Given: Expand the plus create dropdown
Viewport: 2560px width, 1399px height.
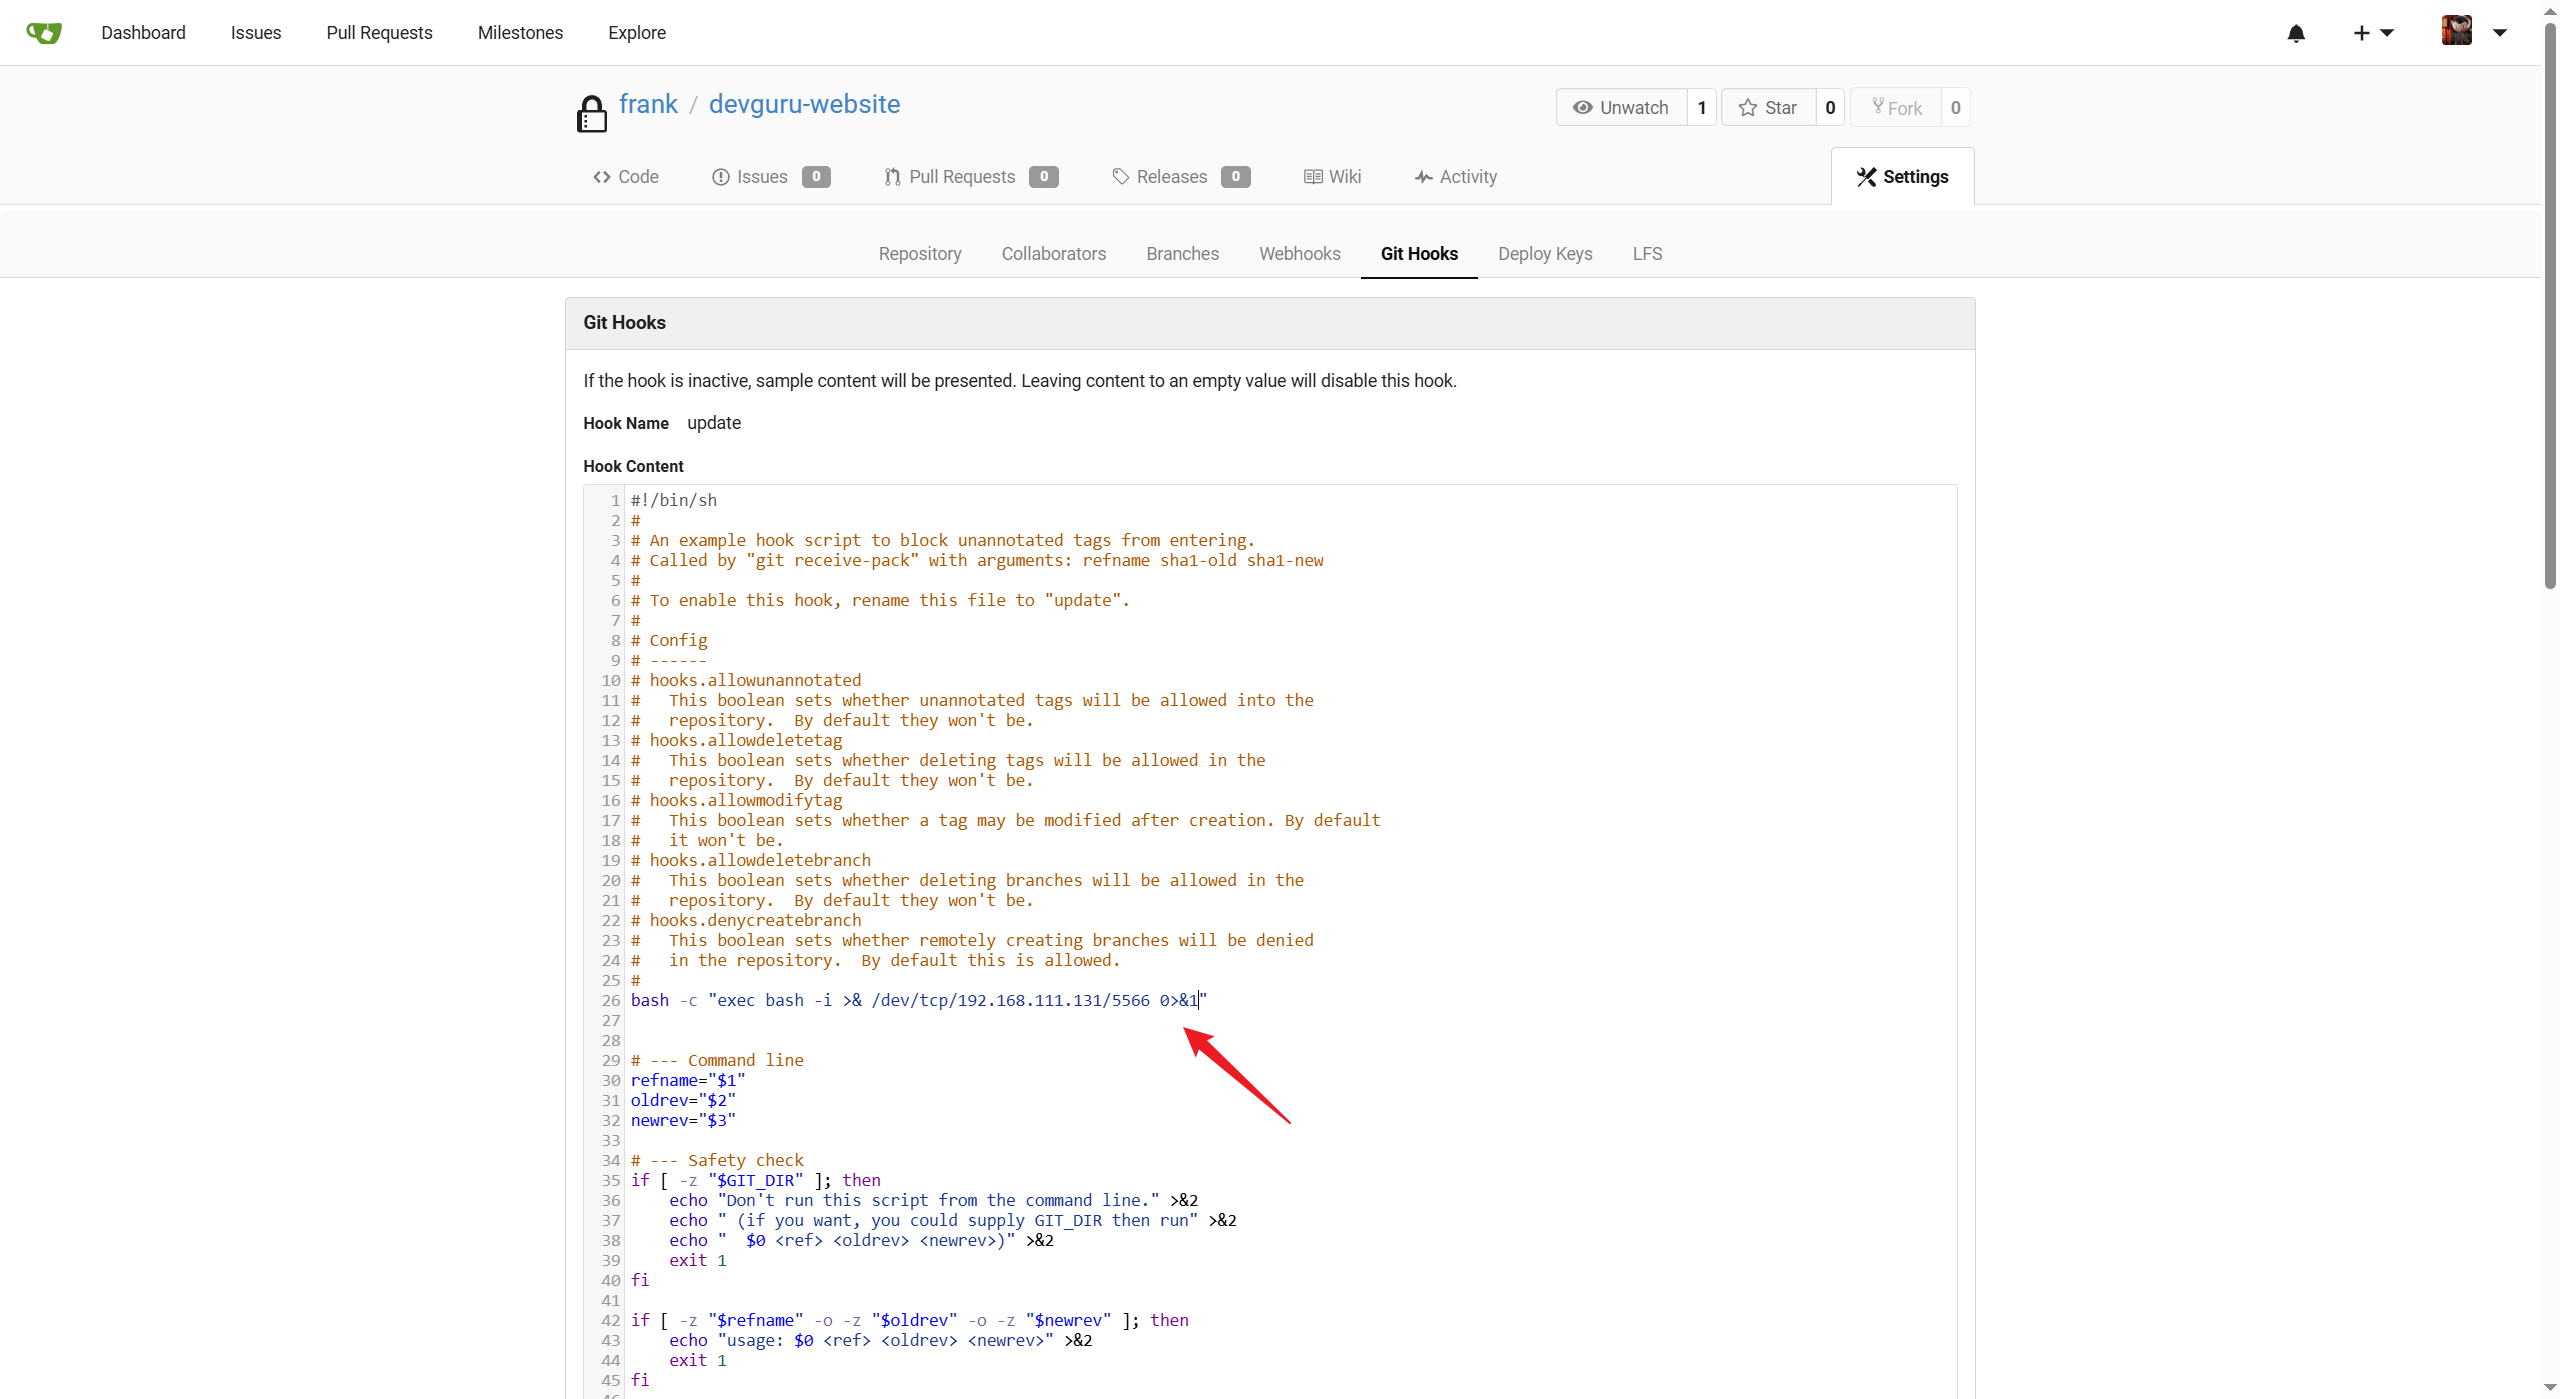Looking at the screenshot, I should 2372,33.
